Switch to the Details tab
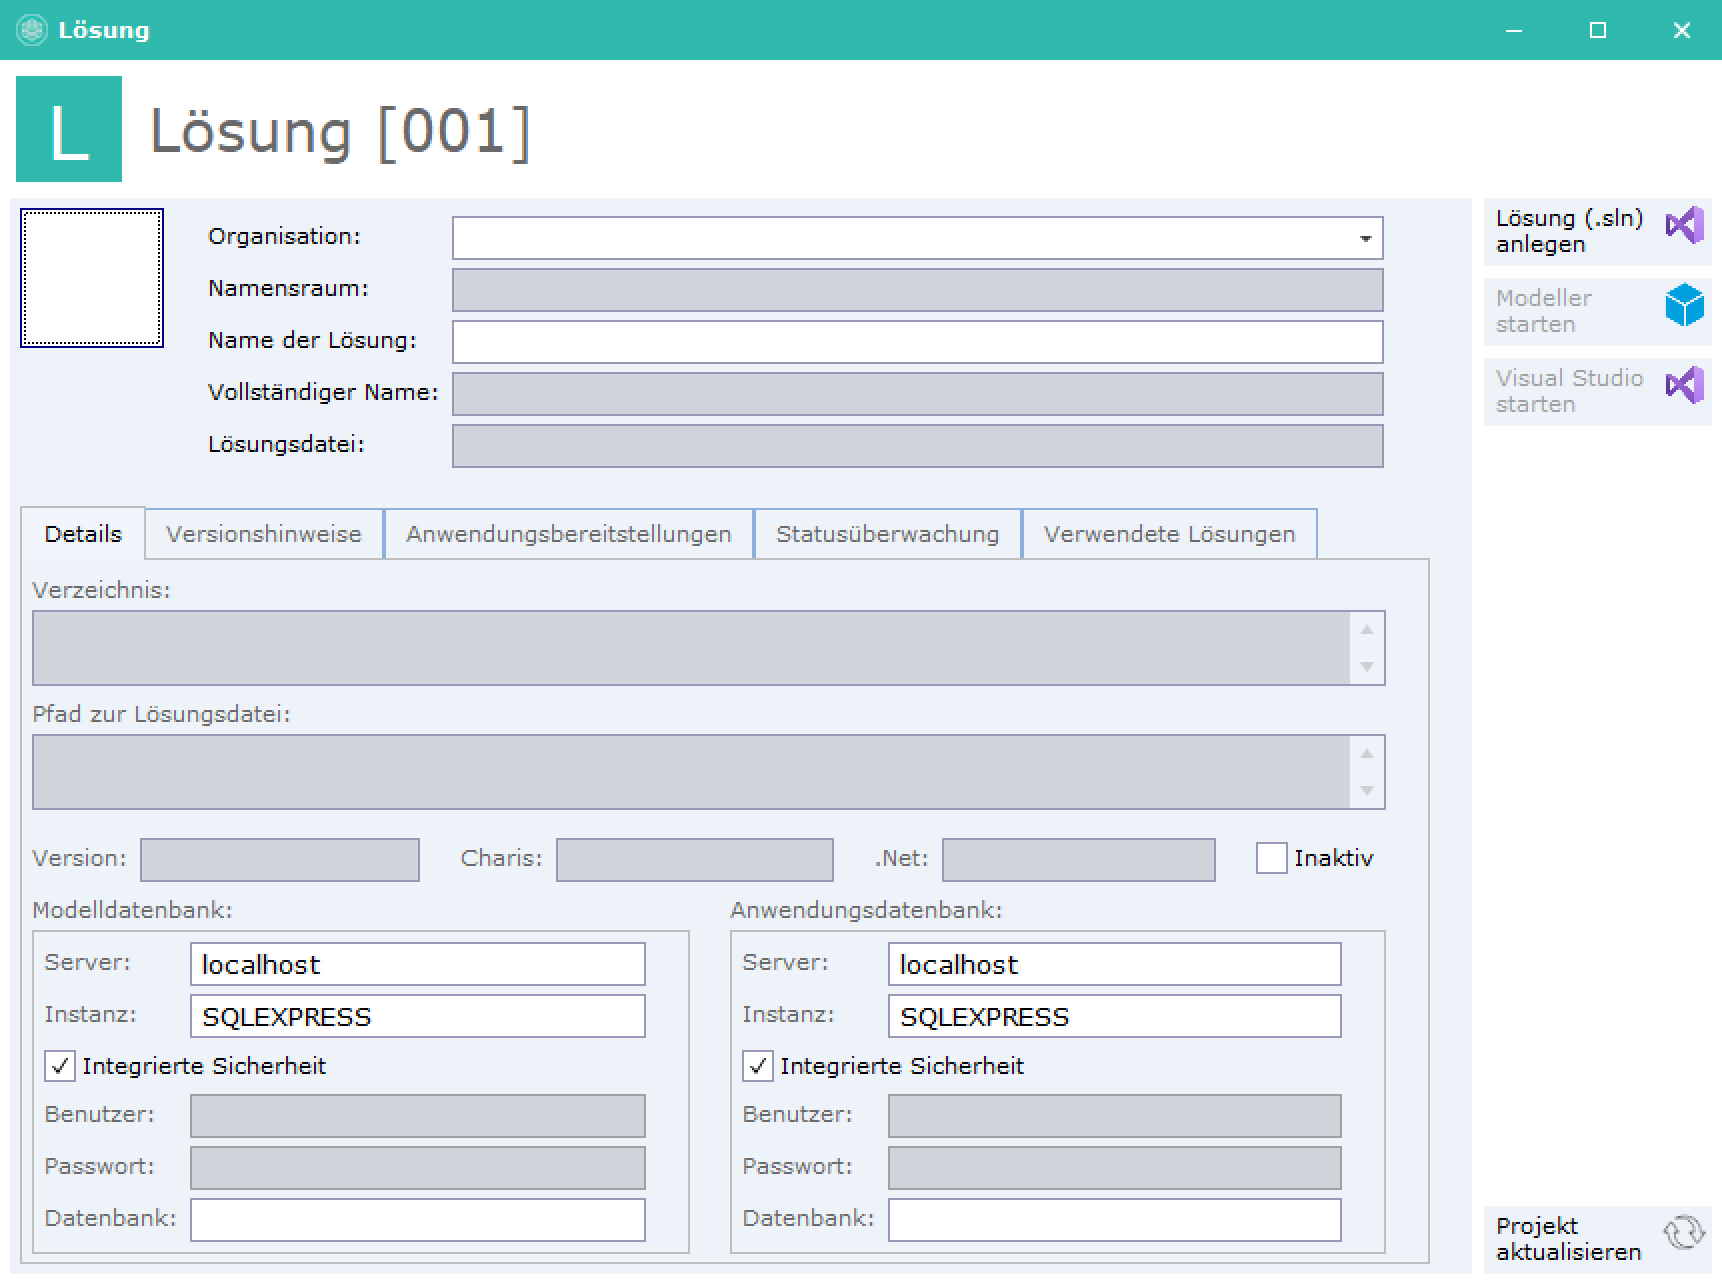This screenshot has width=1722, height=1284. tap(83, 534)
